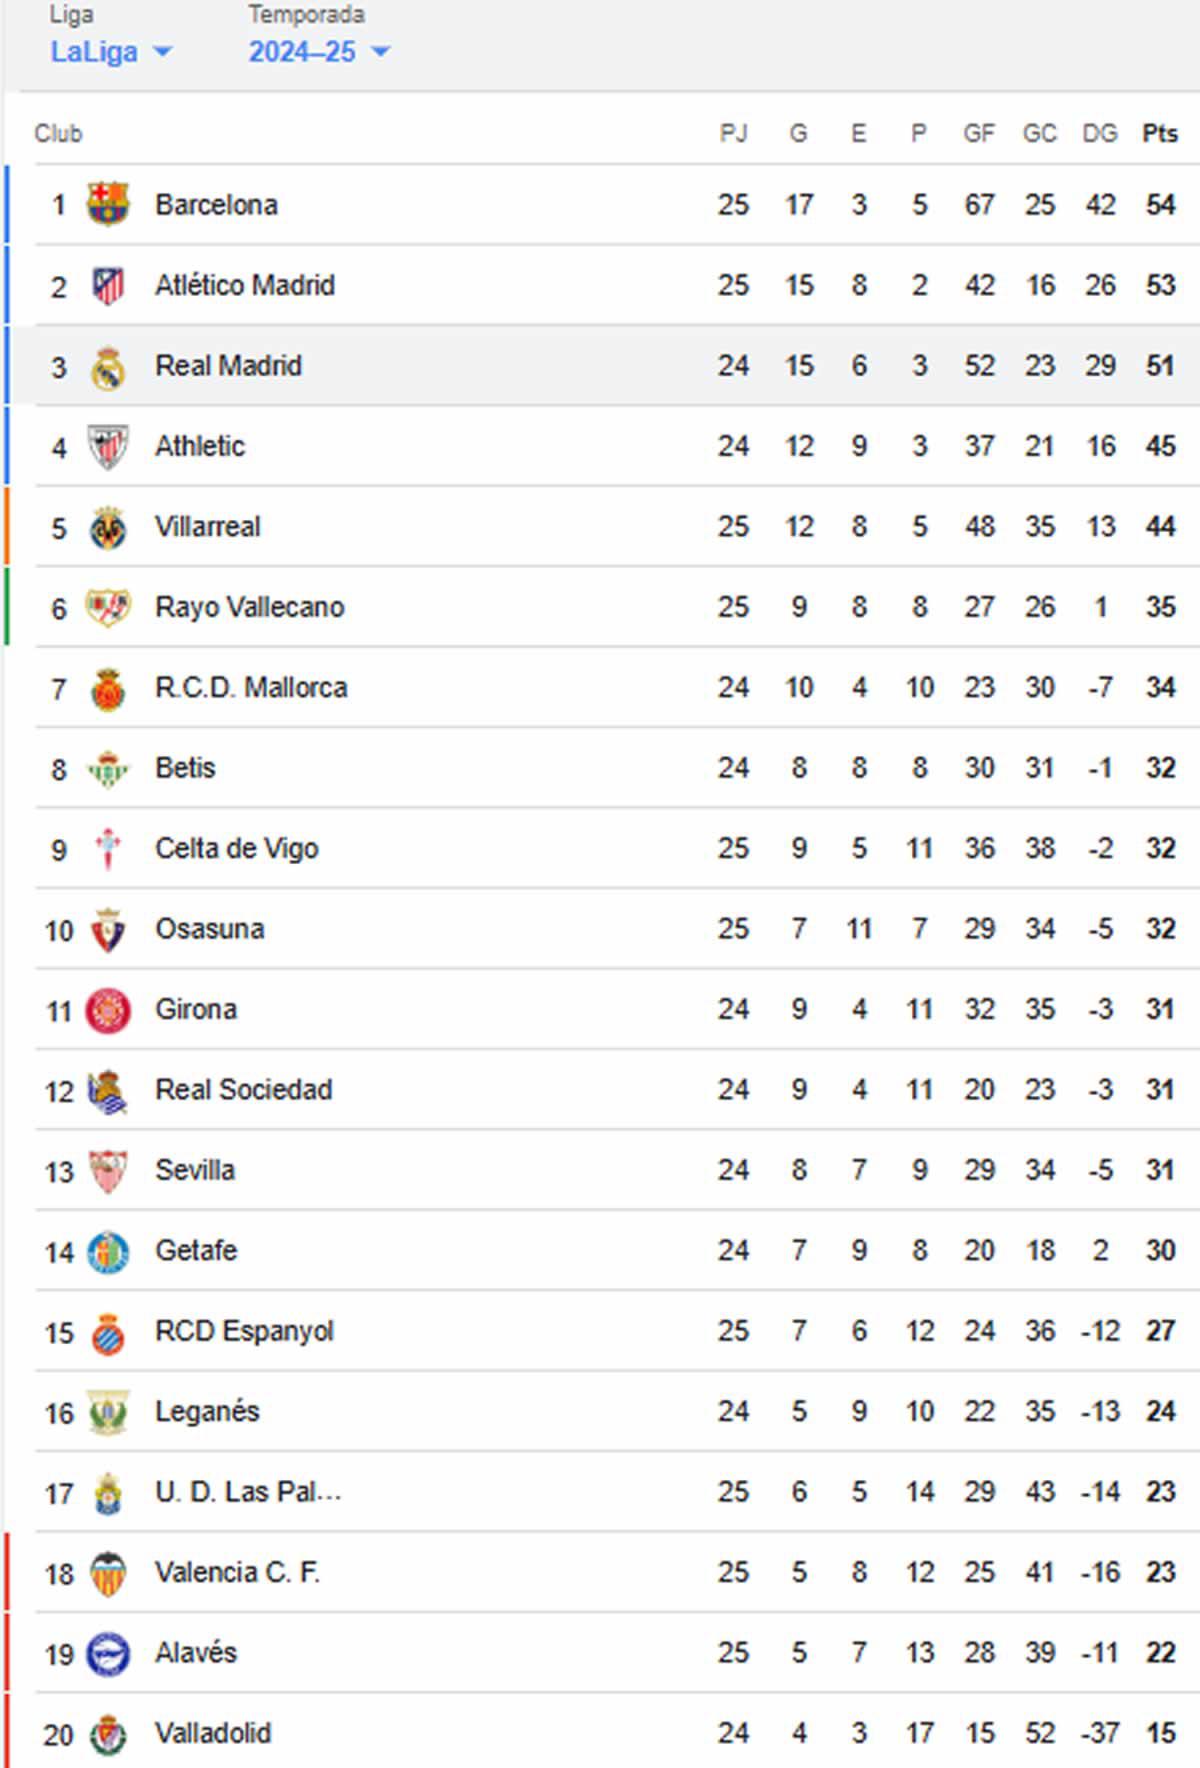Select the Athletic Club badge
The height and width of the screenshot is (1768, 1200).
(110, 446)
